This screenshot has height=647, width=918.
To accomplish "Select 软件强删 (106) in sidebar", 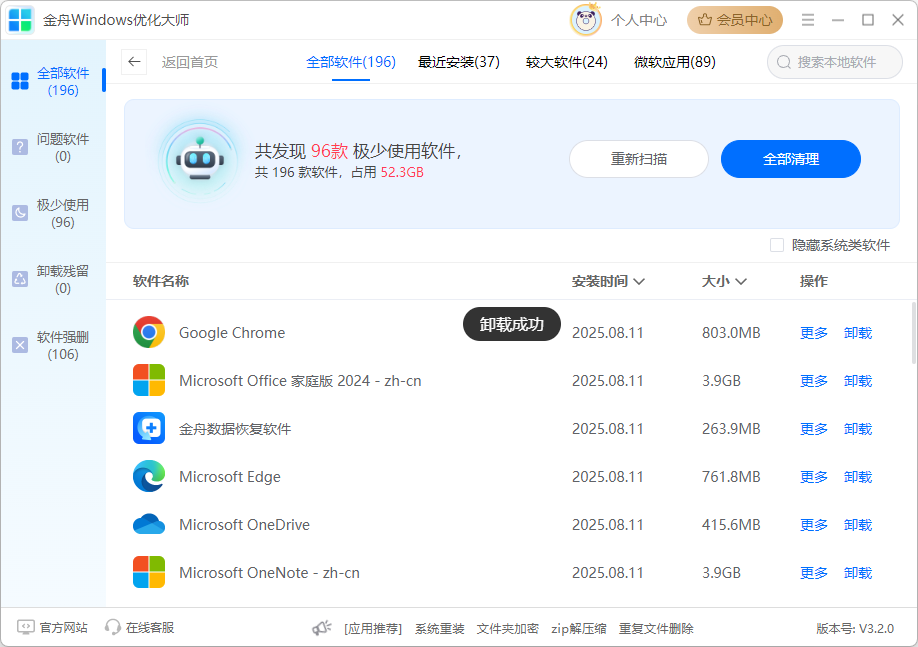I will click(x=53, y=345).
